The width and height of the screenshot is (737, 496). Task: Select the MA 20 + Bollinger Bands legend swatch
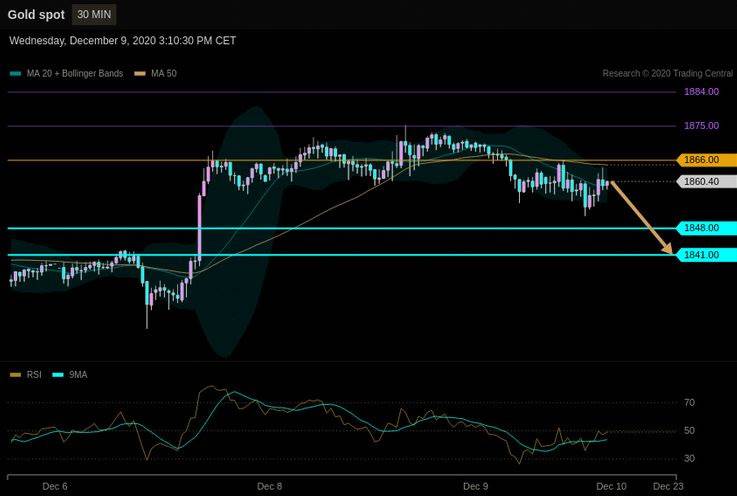(x=16, y=73)
